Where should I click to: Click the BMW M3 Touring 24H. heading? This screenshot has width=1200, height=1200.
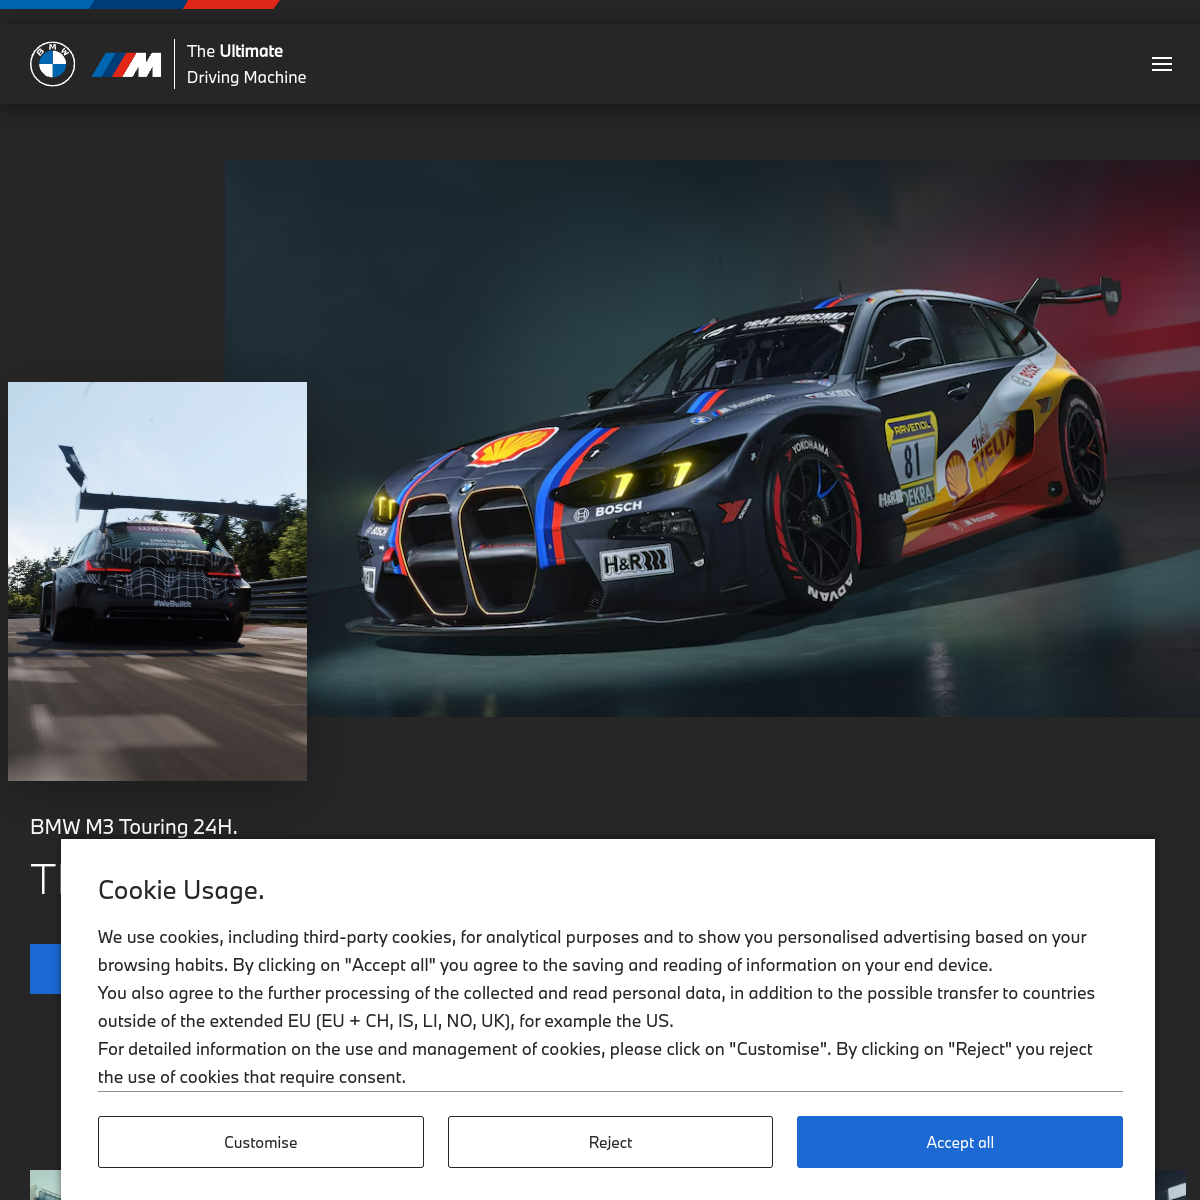134,826
